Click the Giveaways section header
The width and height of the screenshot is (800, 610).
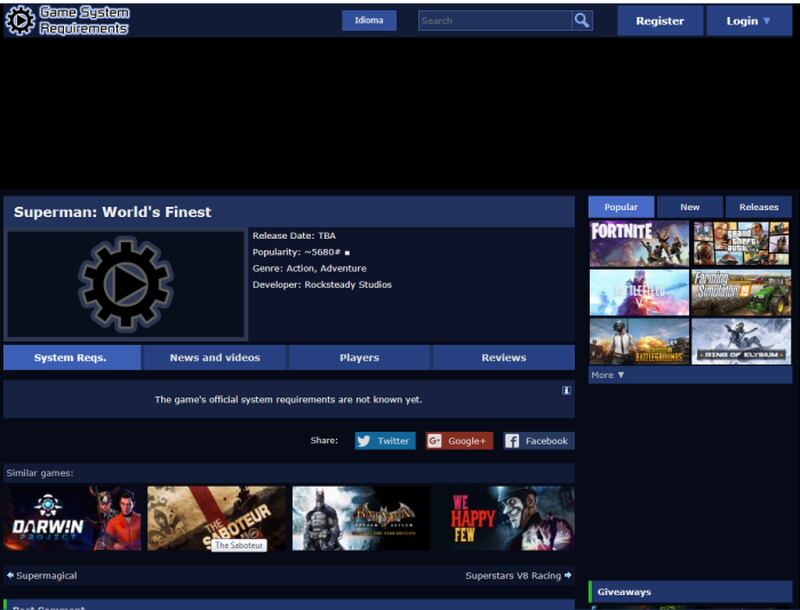[x=690, y=592]
